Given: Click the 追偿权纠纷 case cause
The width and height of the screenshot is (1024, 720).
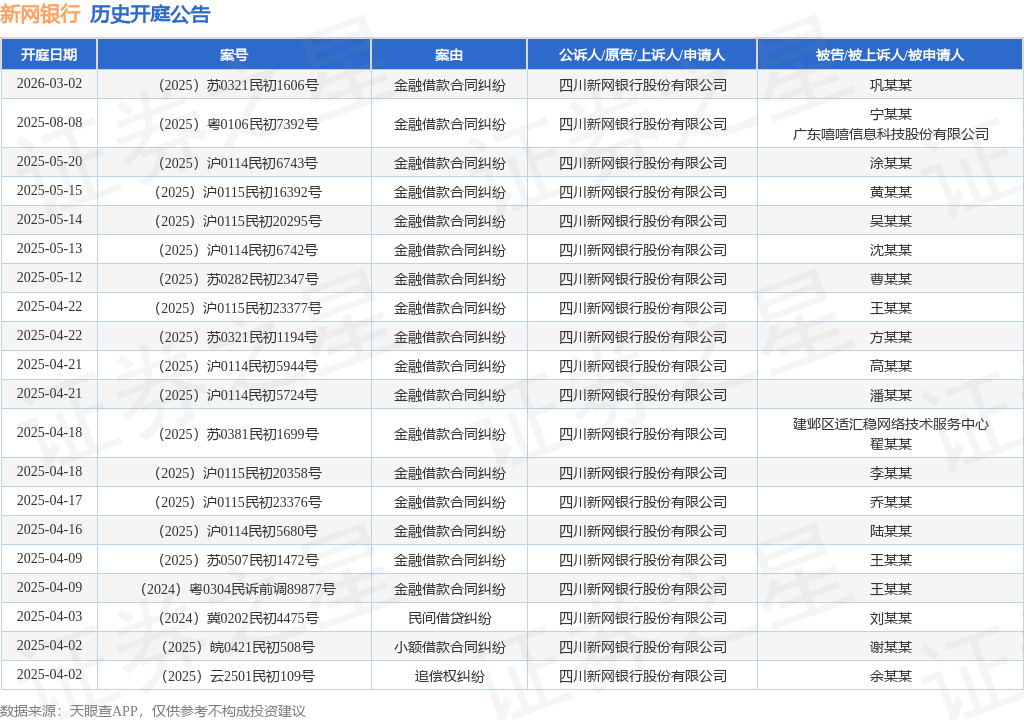Looking at the screenshot, I should tap(449, 676).
